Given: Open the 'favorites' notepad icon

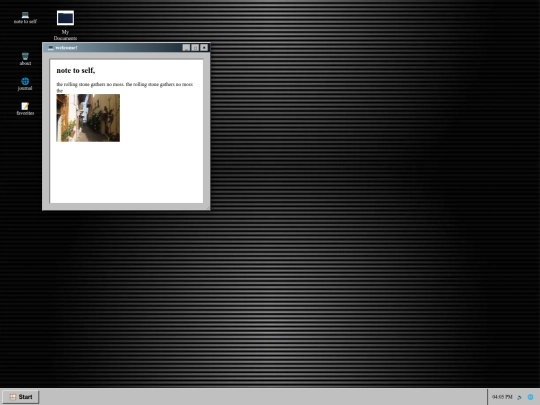Looking at the screenshot, I should pos(25,109).
